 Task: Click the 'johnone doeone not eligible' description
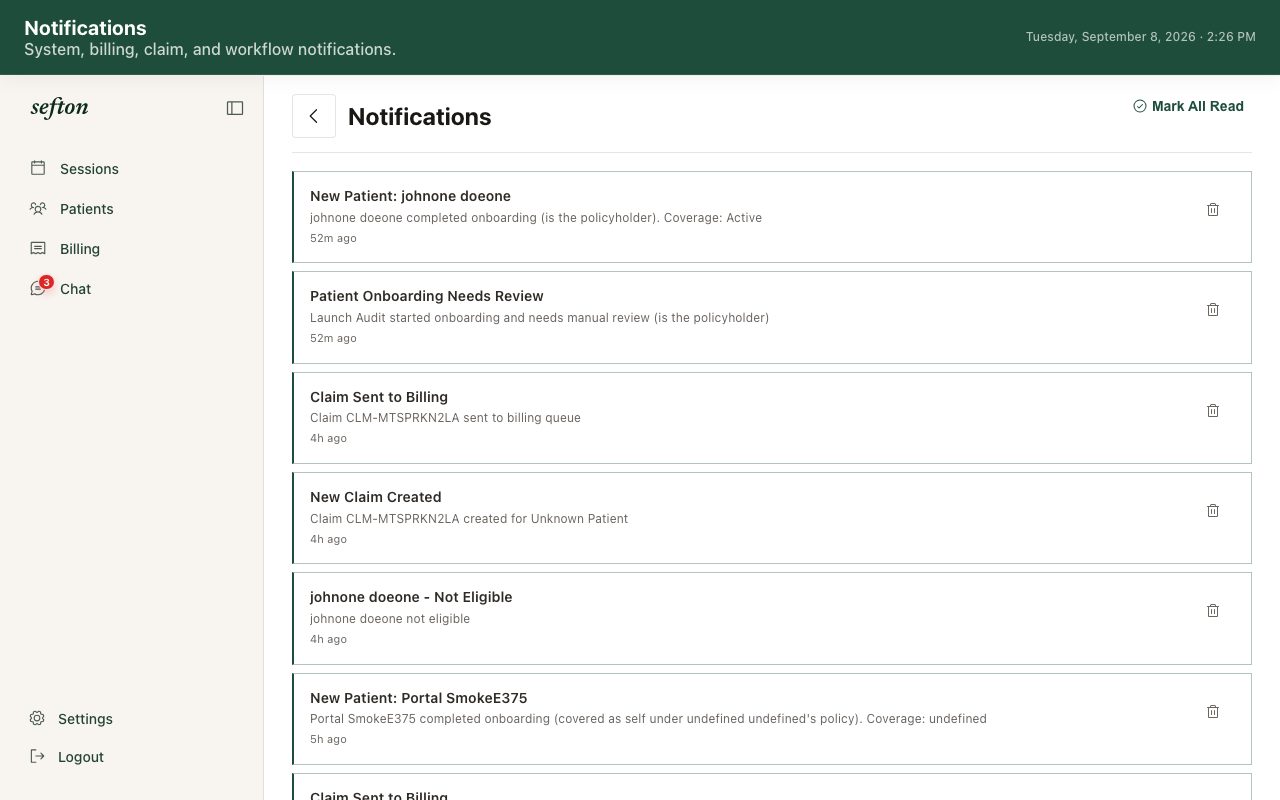click(390, 619)
